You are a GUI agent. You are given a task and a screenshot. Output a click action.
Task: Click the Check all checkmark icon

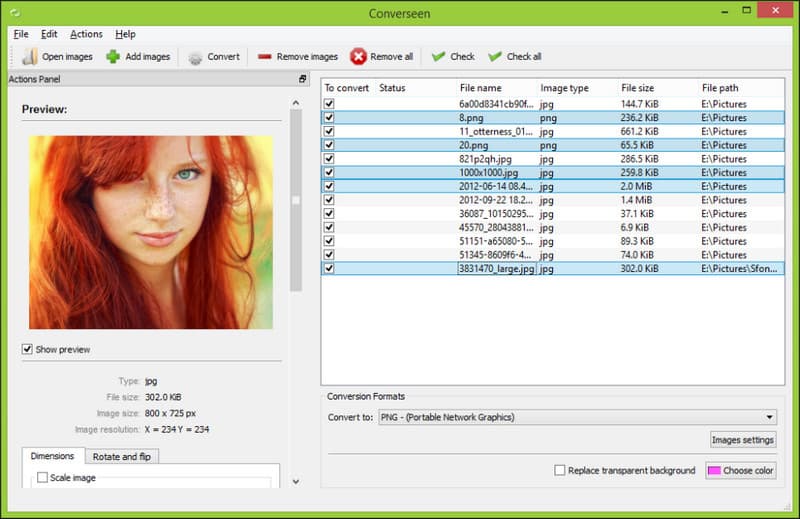(x=494, y=57)
